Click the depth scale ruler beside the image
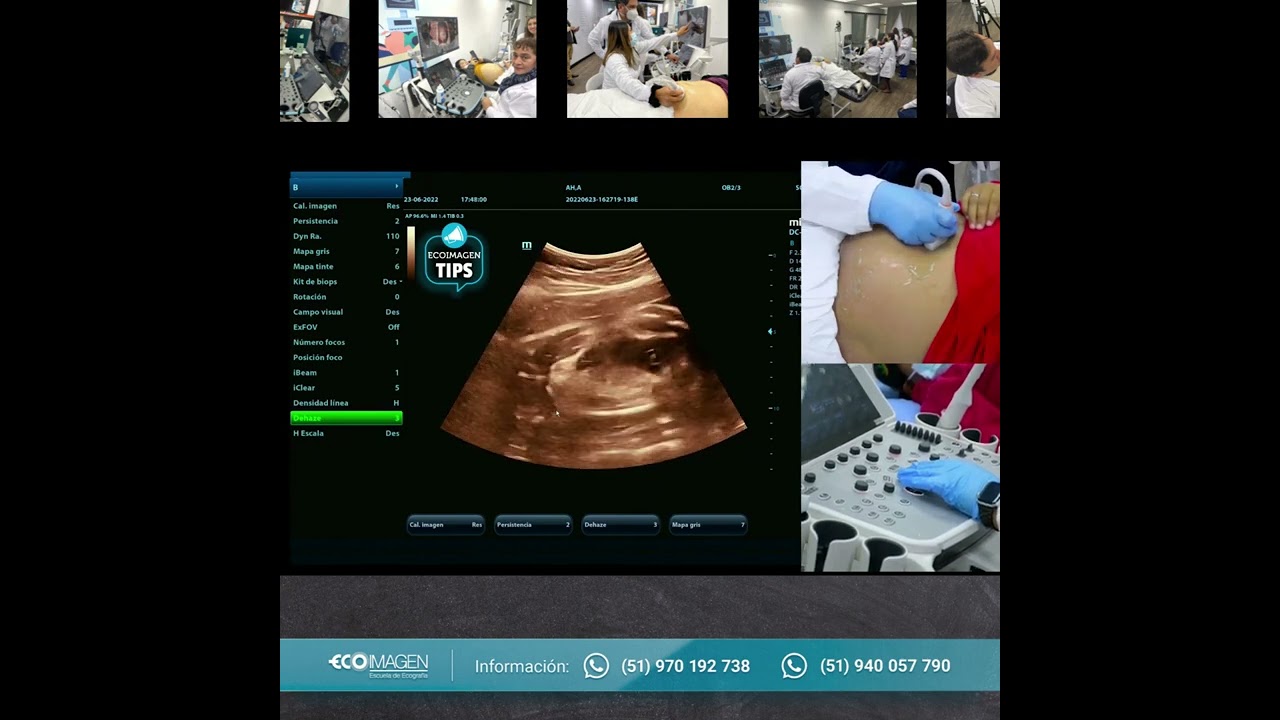This screenshot has width=1280, height=720. [x=771, y=362]
